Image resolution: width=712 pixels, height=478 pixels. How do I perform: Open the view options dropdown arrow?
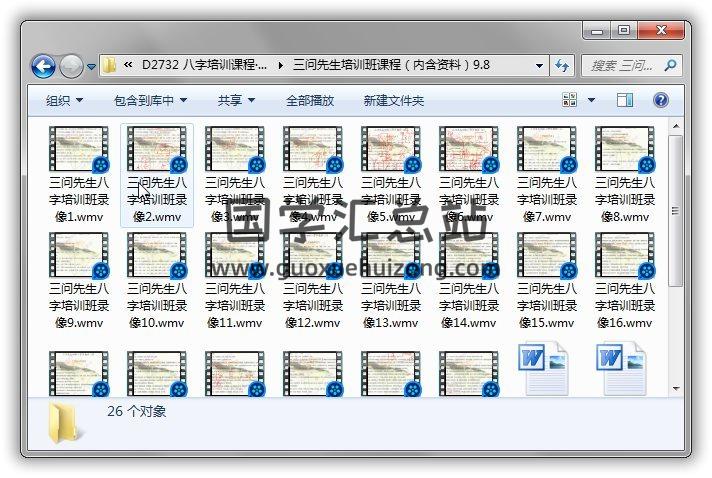[591, 100]
